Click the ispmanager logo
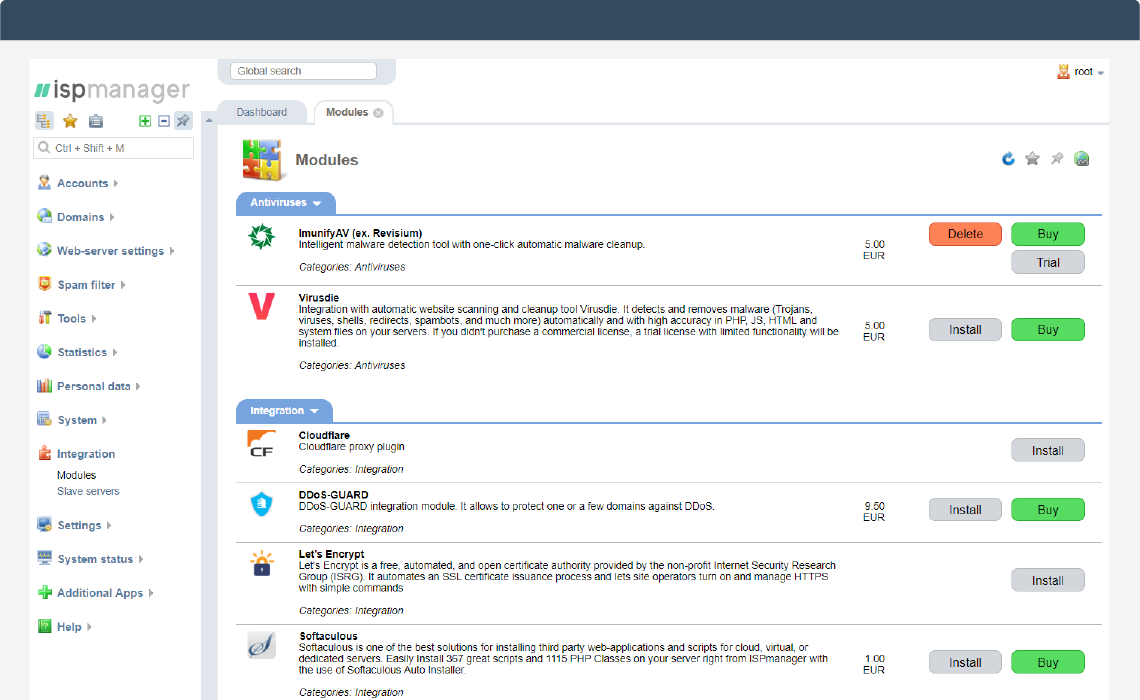Viewport: 1140px width, 700px height. [x=112, y=89]
